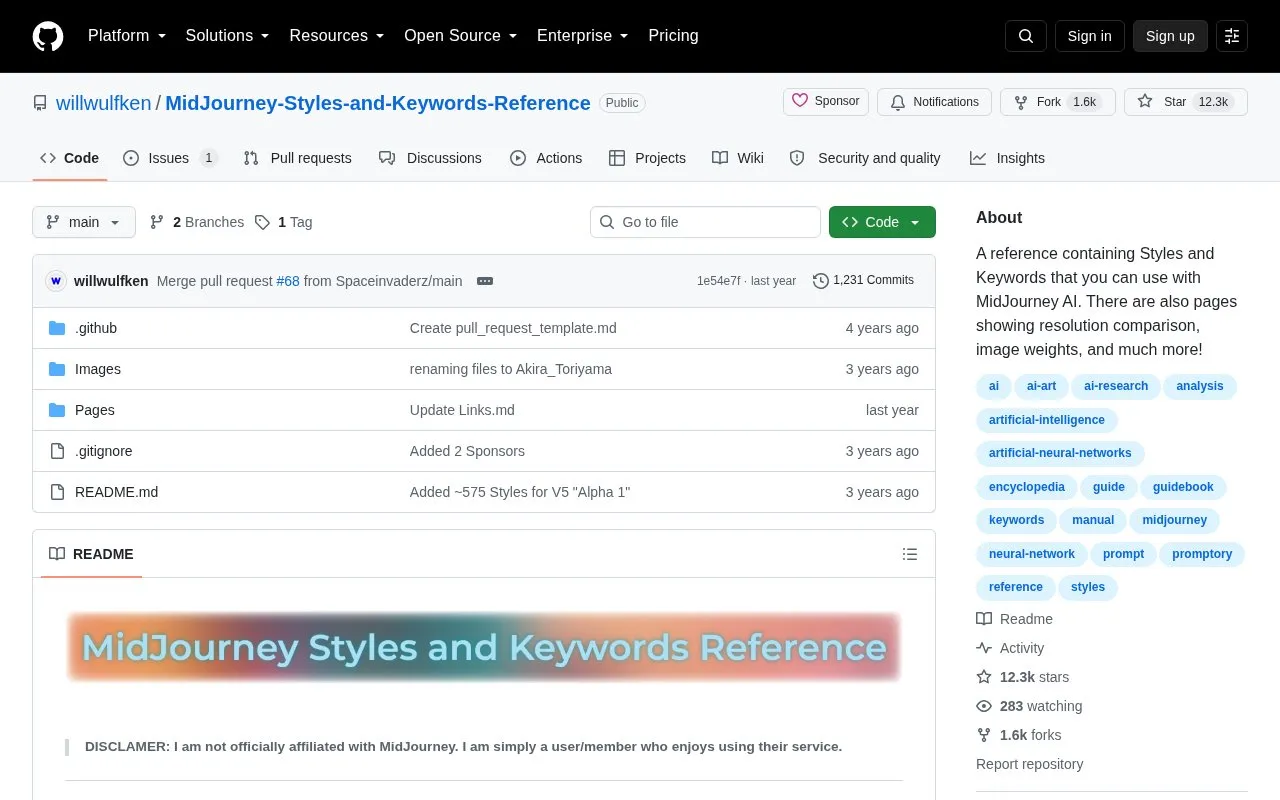View the 2 Branches link

[197, 222]
